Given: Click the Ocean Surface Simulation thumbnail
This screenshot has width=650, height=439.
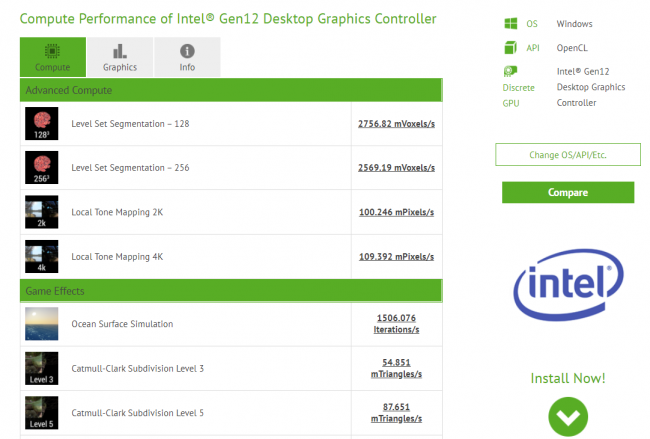Looking at the screenshot, I should tap(42, 324).
